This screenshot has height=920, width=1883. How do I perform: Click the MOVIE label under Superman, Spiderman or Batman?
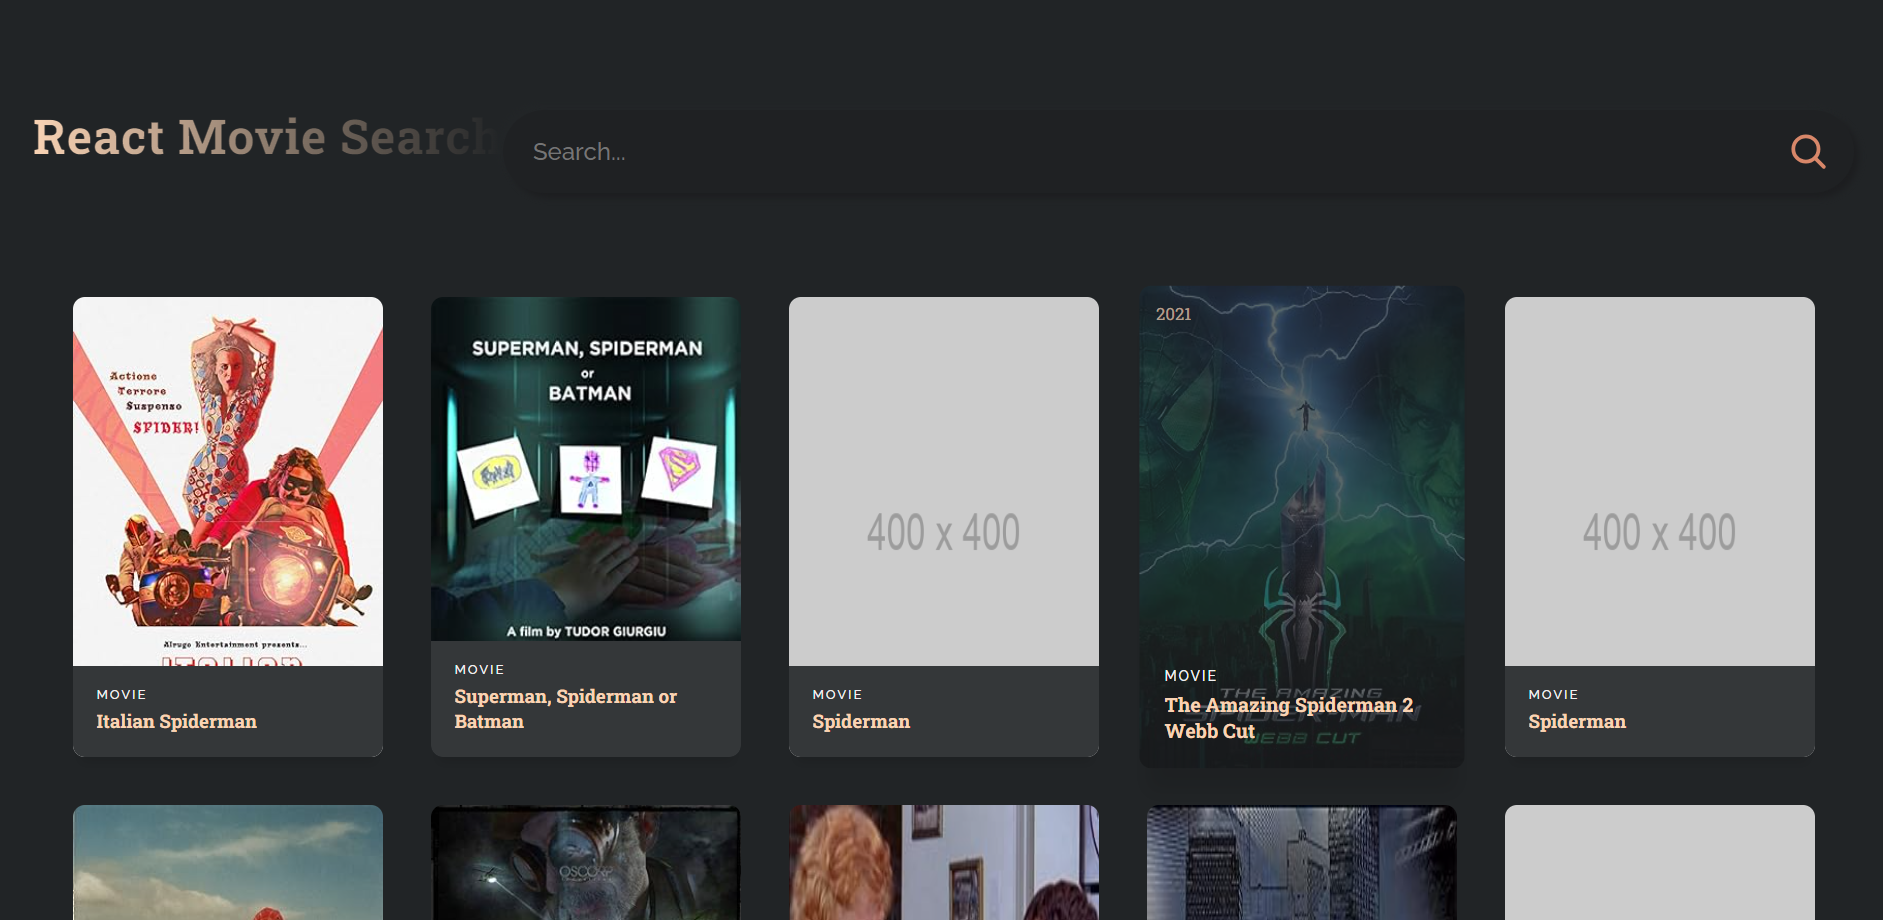479,669
